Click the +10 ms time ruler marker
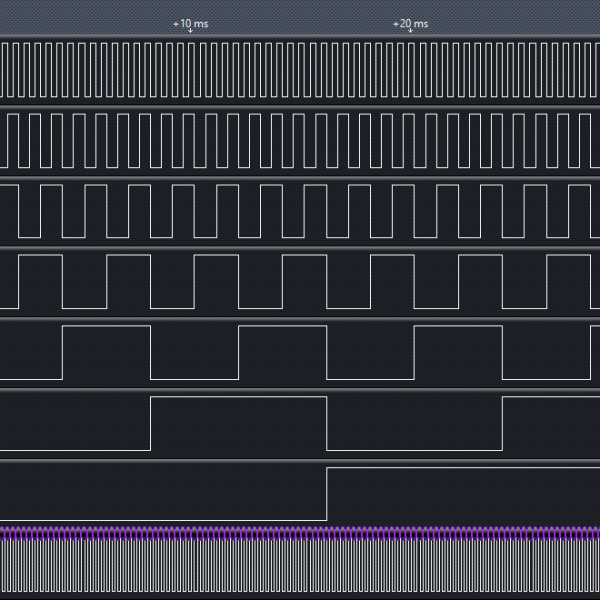This screenshot has height=600, width=600. pos(191,24)
